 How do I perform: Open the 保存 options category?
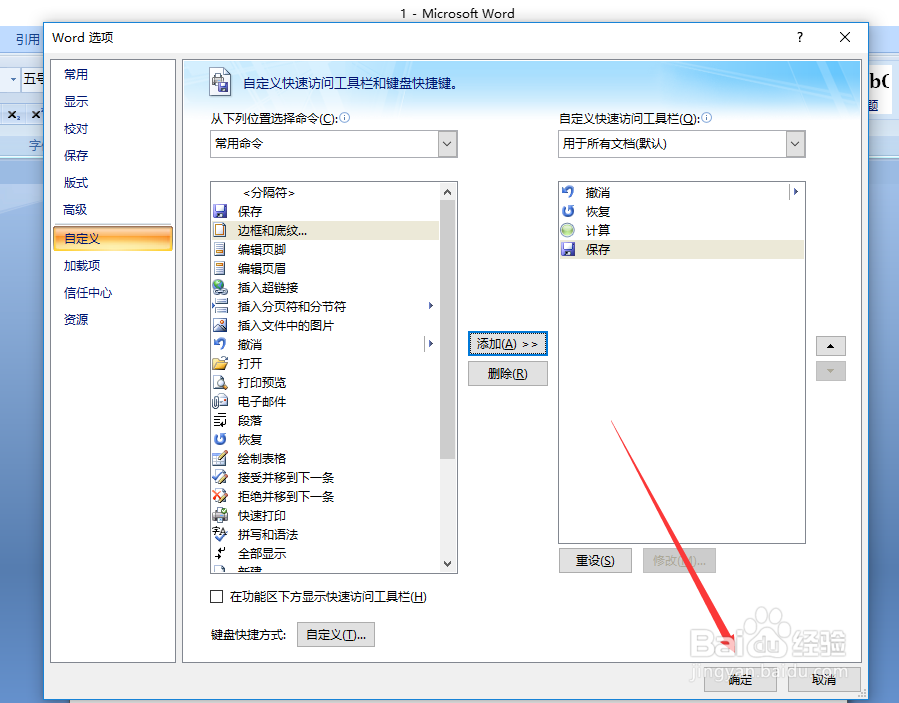pyautogui.click(x=76, y=155)
